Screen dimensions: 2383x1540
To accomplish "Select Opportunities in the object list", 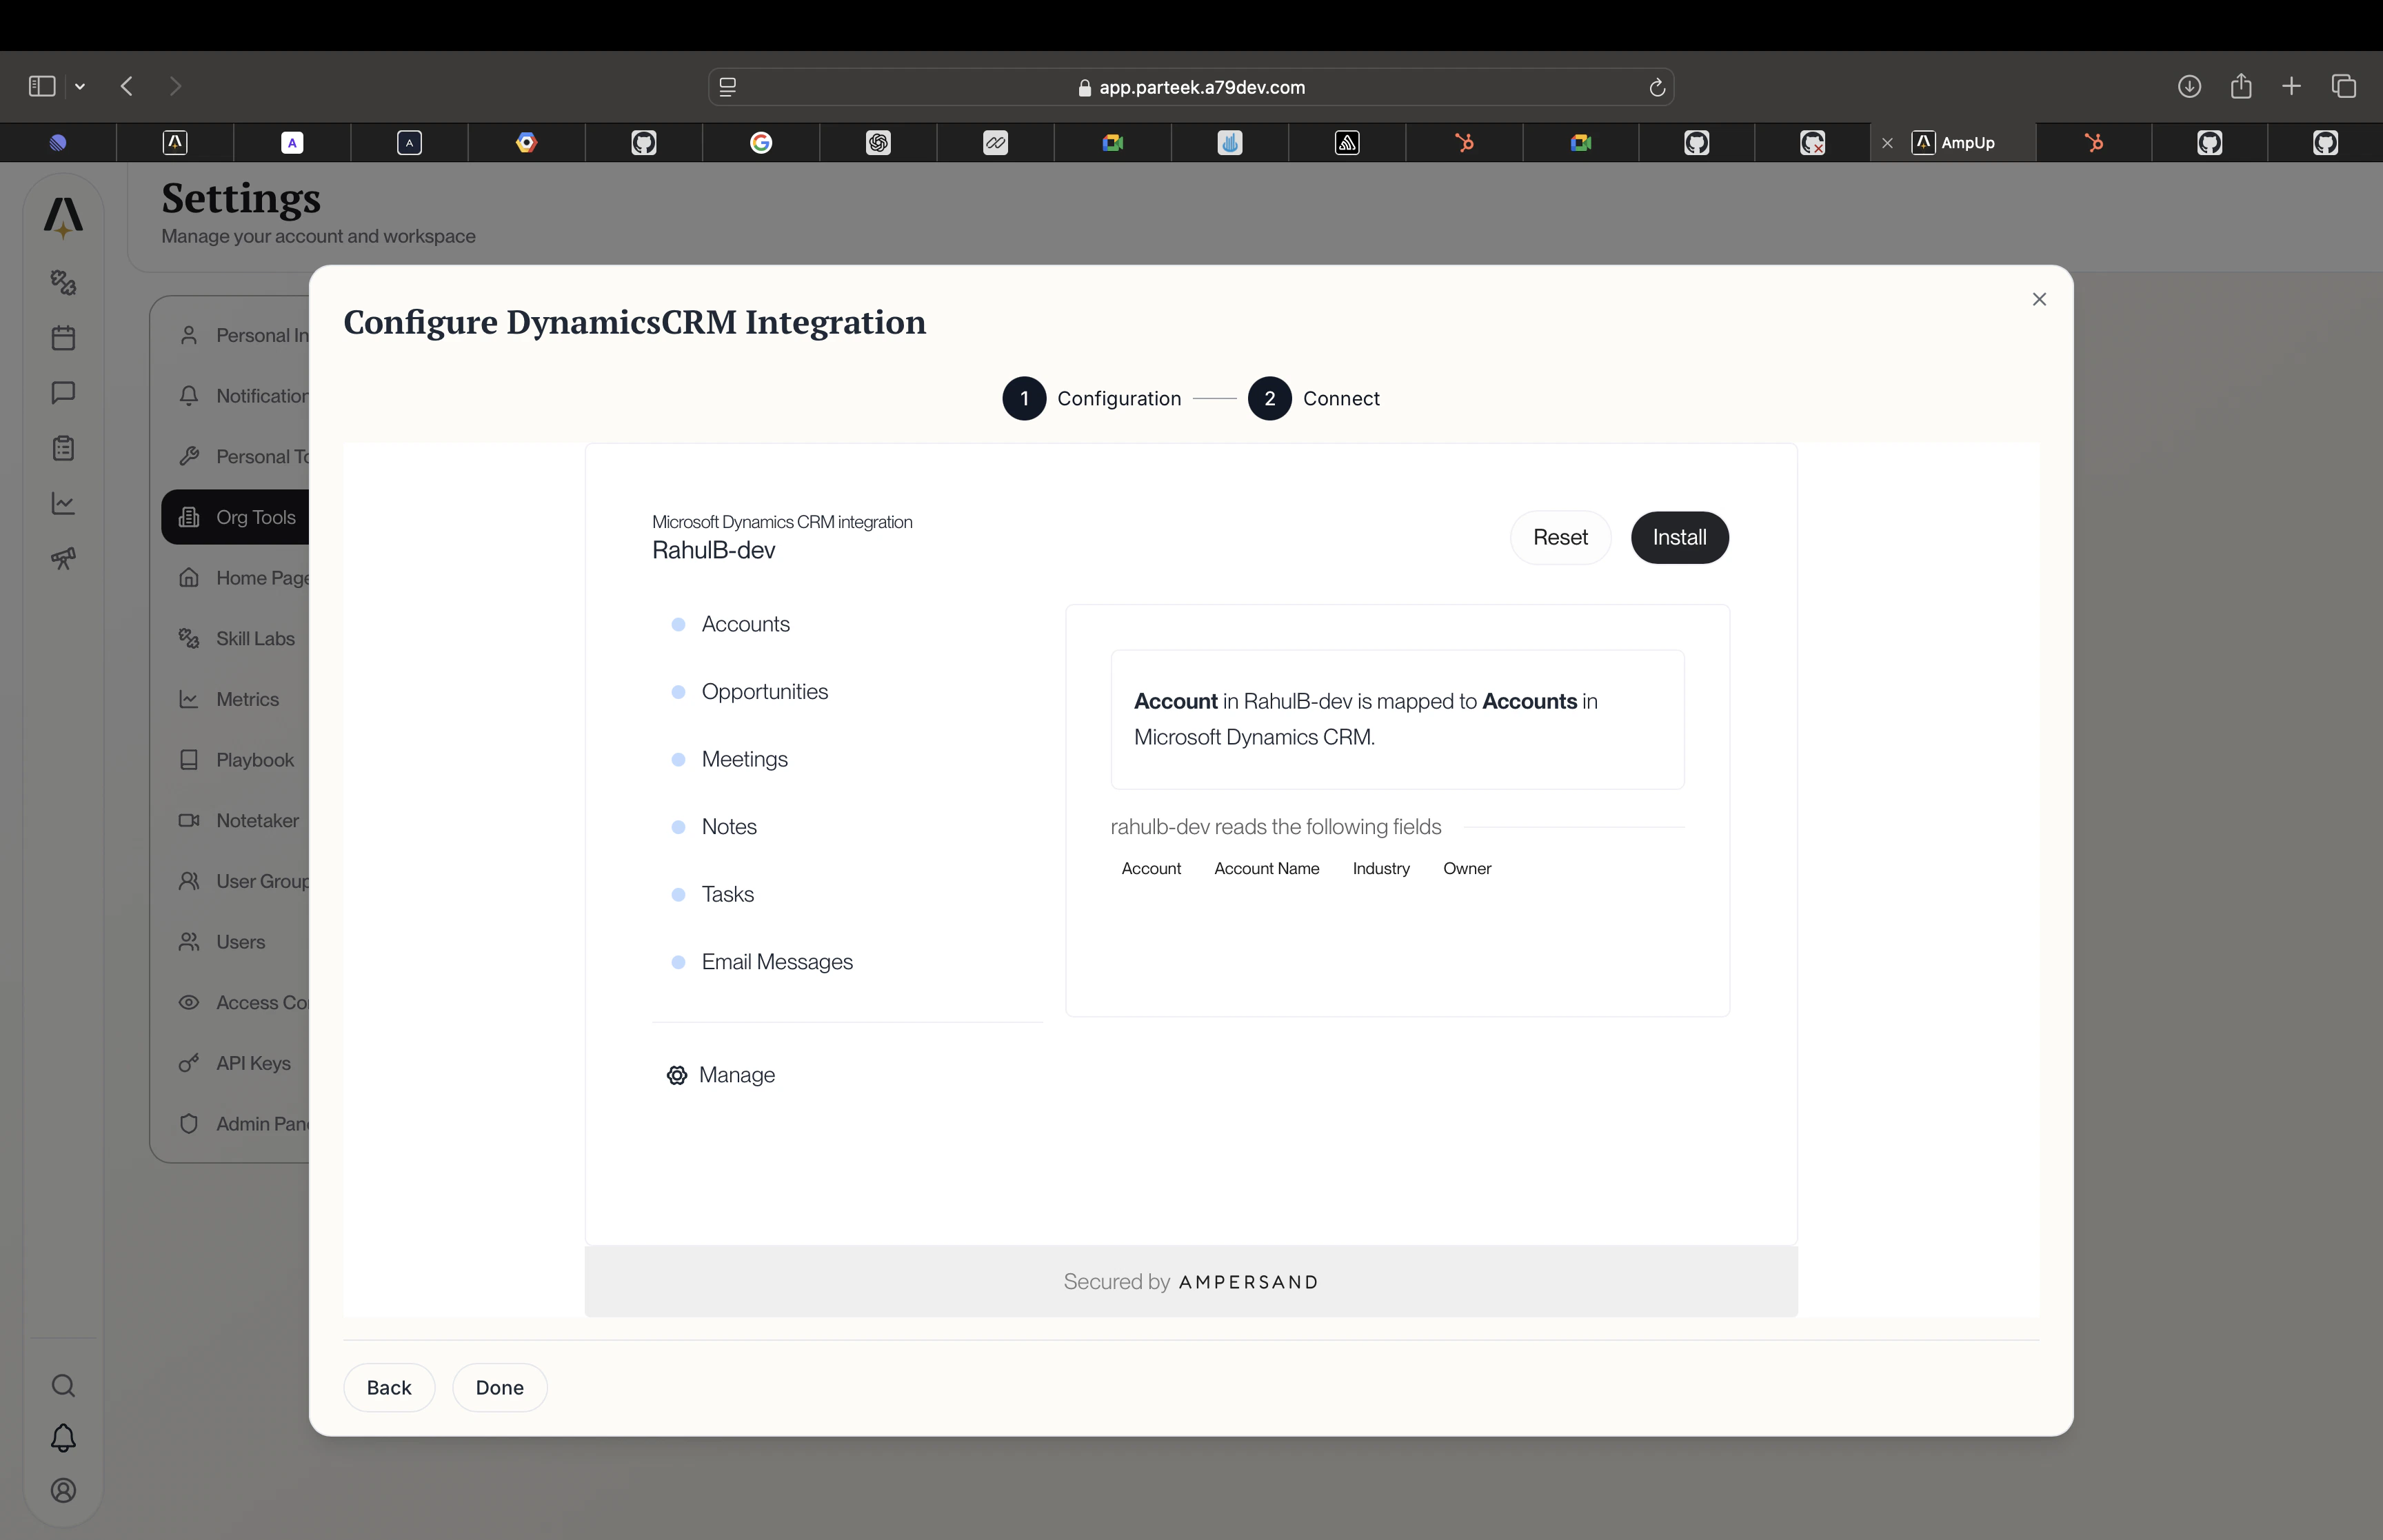I will (764, 691).
